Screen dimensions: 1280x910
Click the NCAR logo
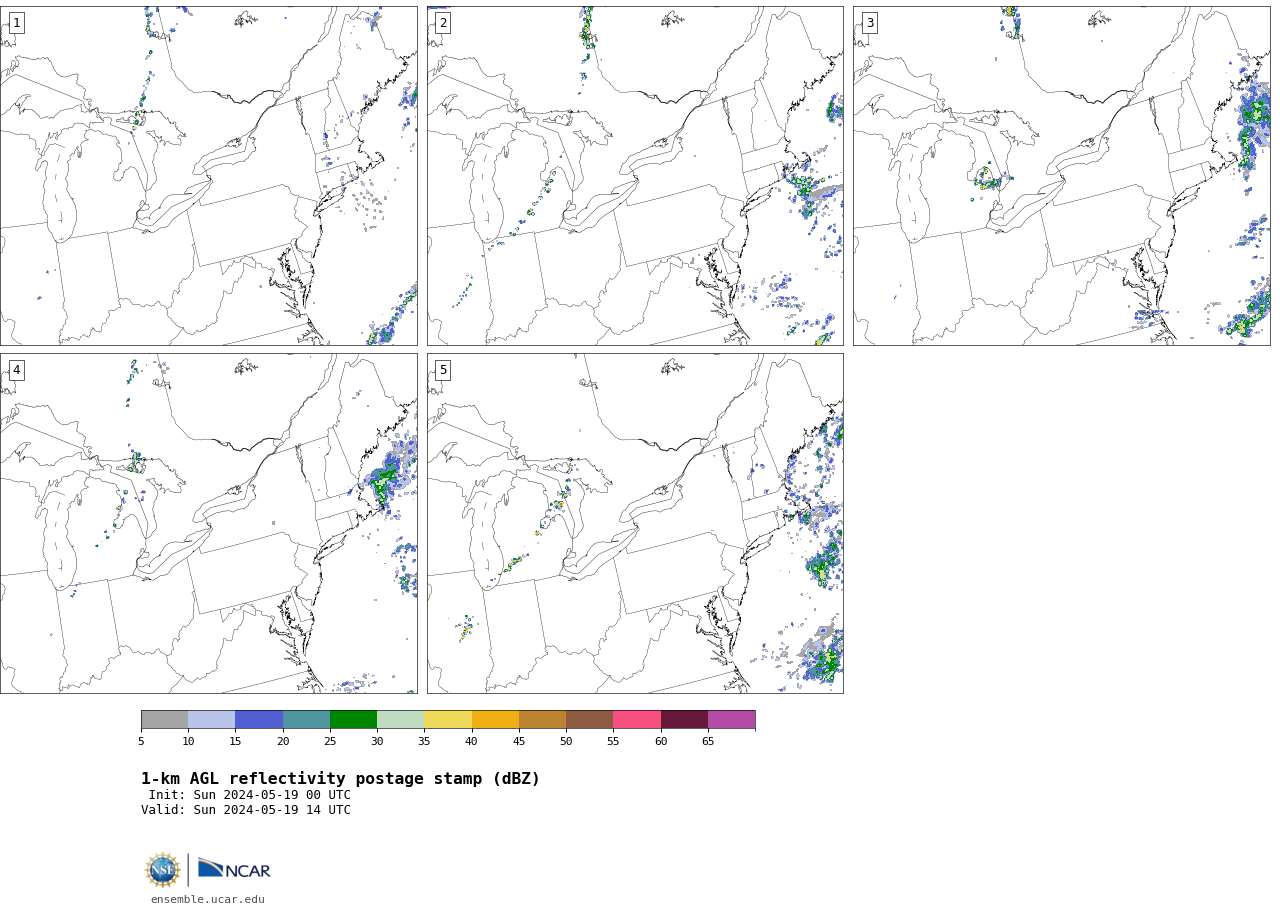[234, 869]
